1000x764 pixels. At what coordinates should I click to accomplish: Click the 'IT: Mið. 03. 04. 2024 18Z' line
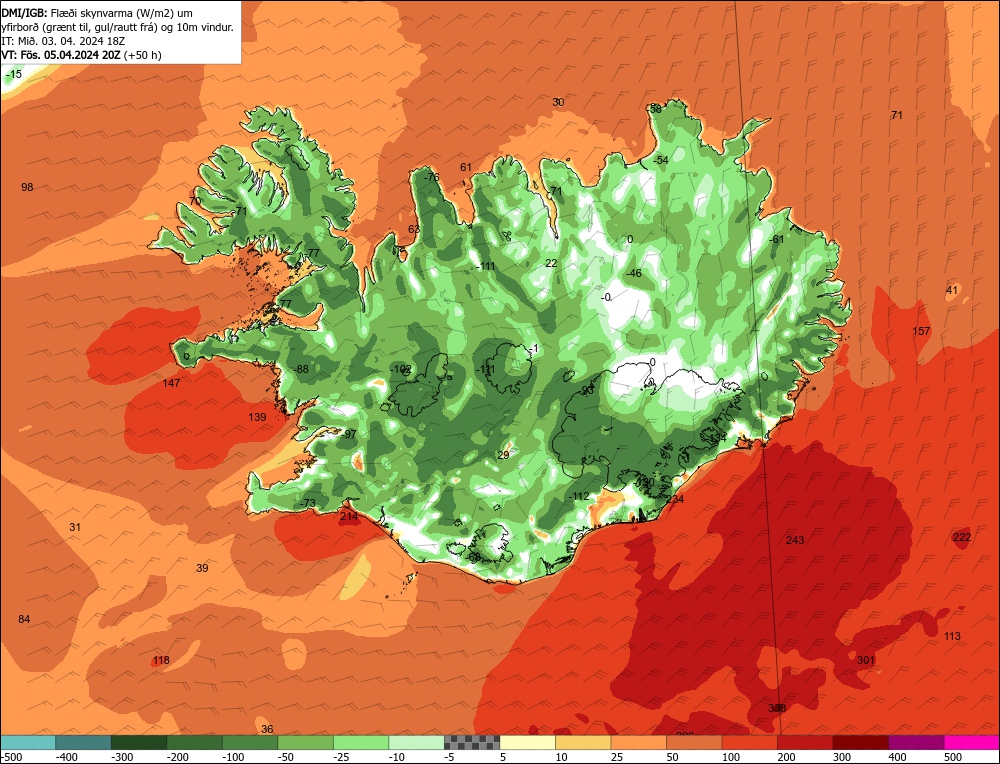63,41
